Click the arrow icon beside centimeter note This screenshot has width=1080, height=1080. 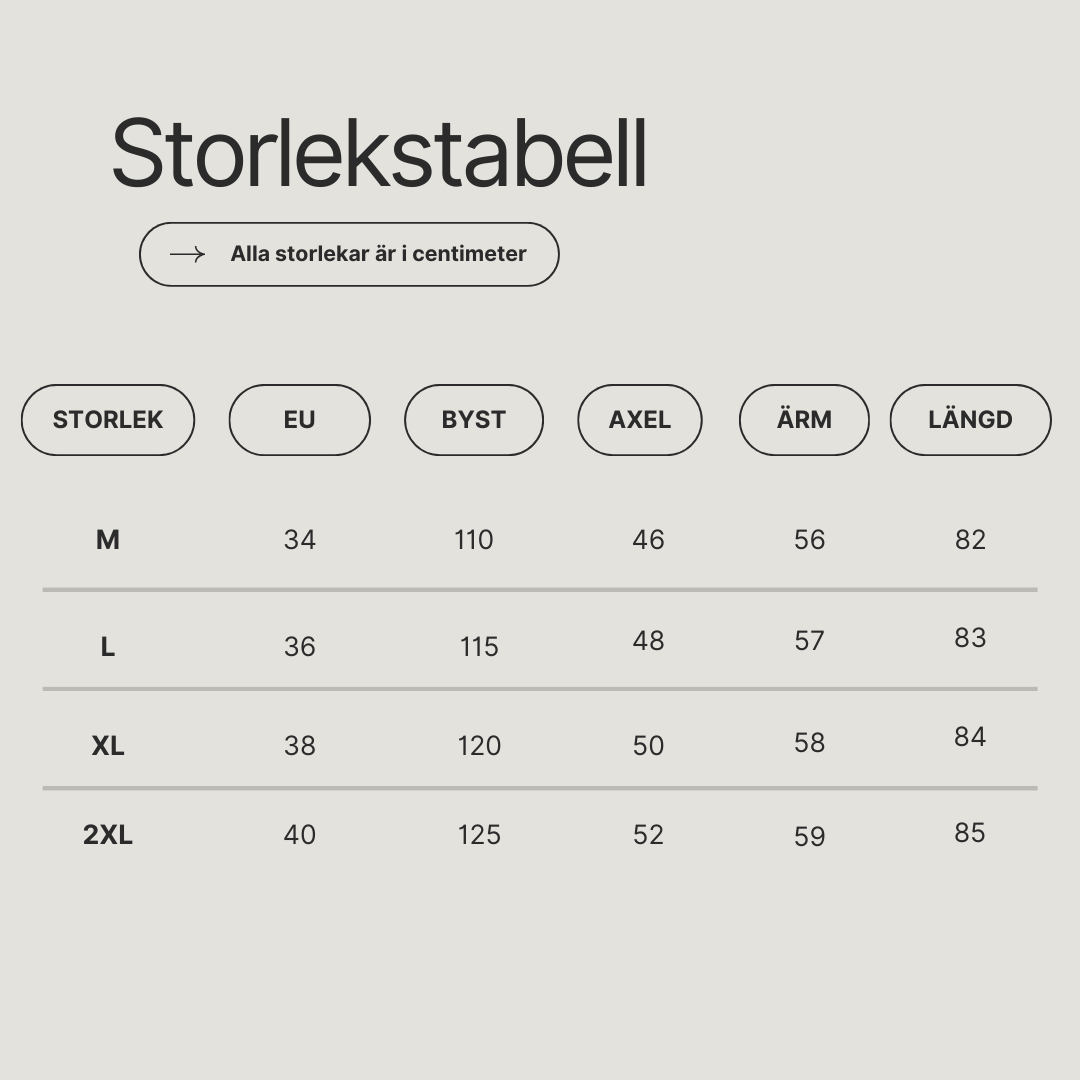click(x=187, y=254)
